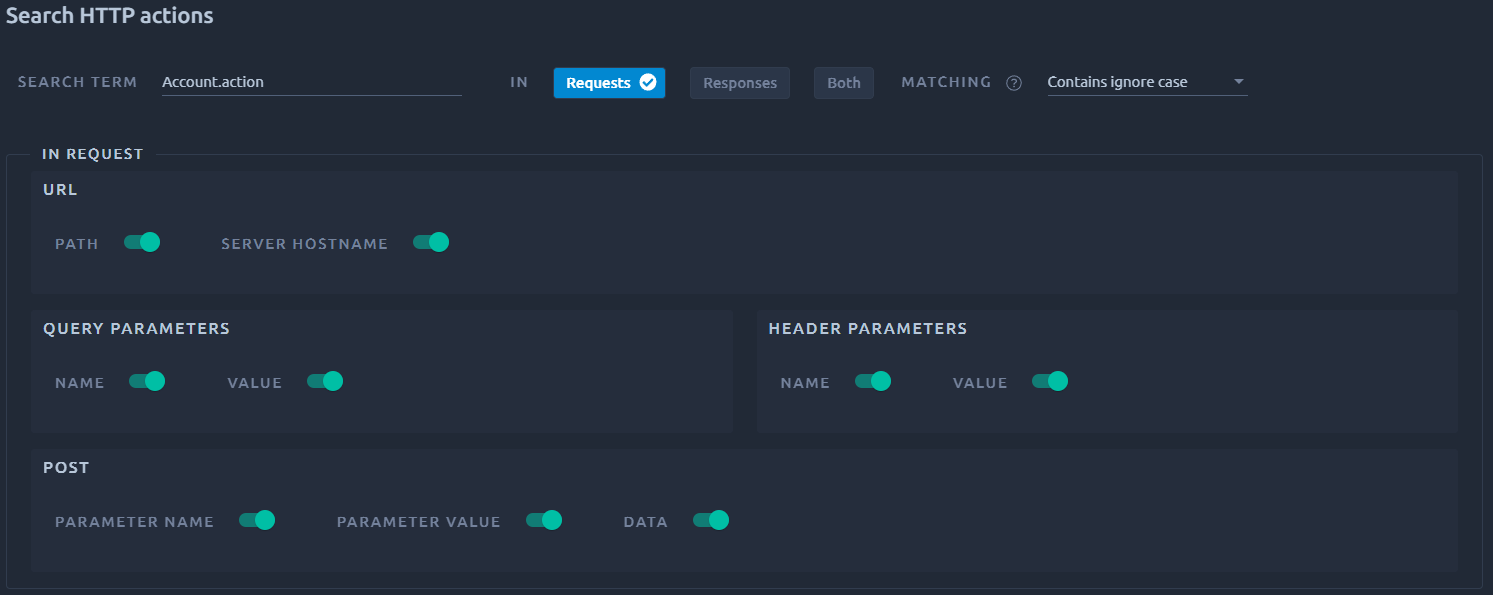Select the Requests search scope button
The image size is (1493, 595).
[610, 83]
